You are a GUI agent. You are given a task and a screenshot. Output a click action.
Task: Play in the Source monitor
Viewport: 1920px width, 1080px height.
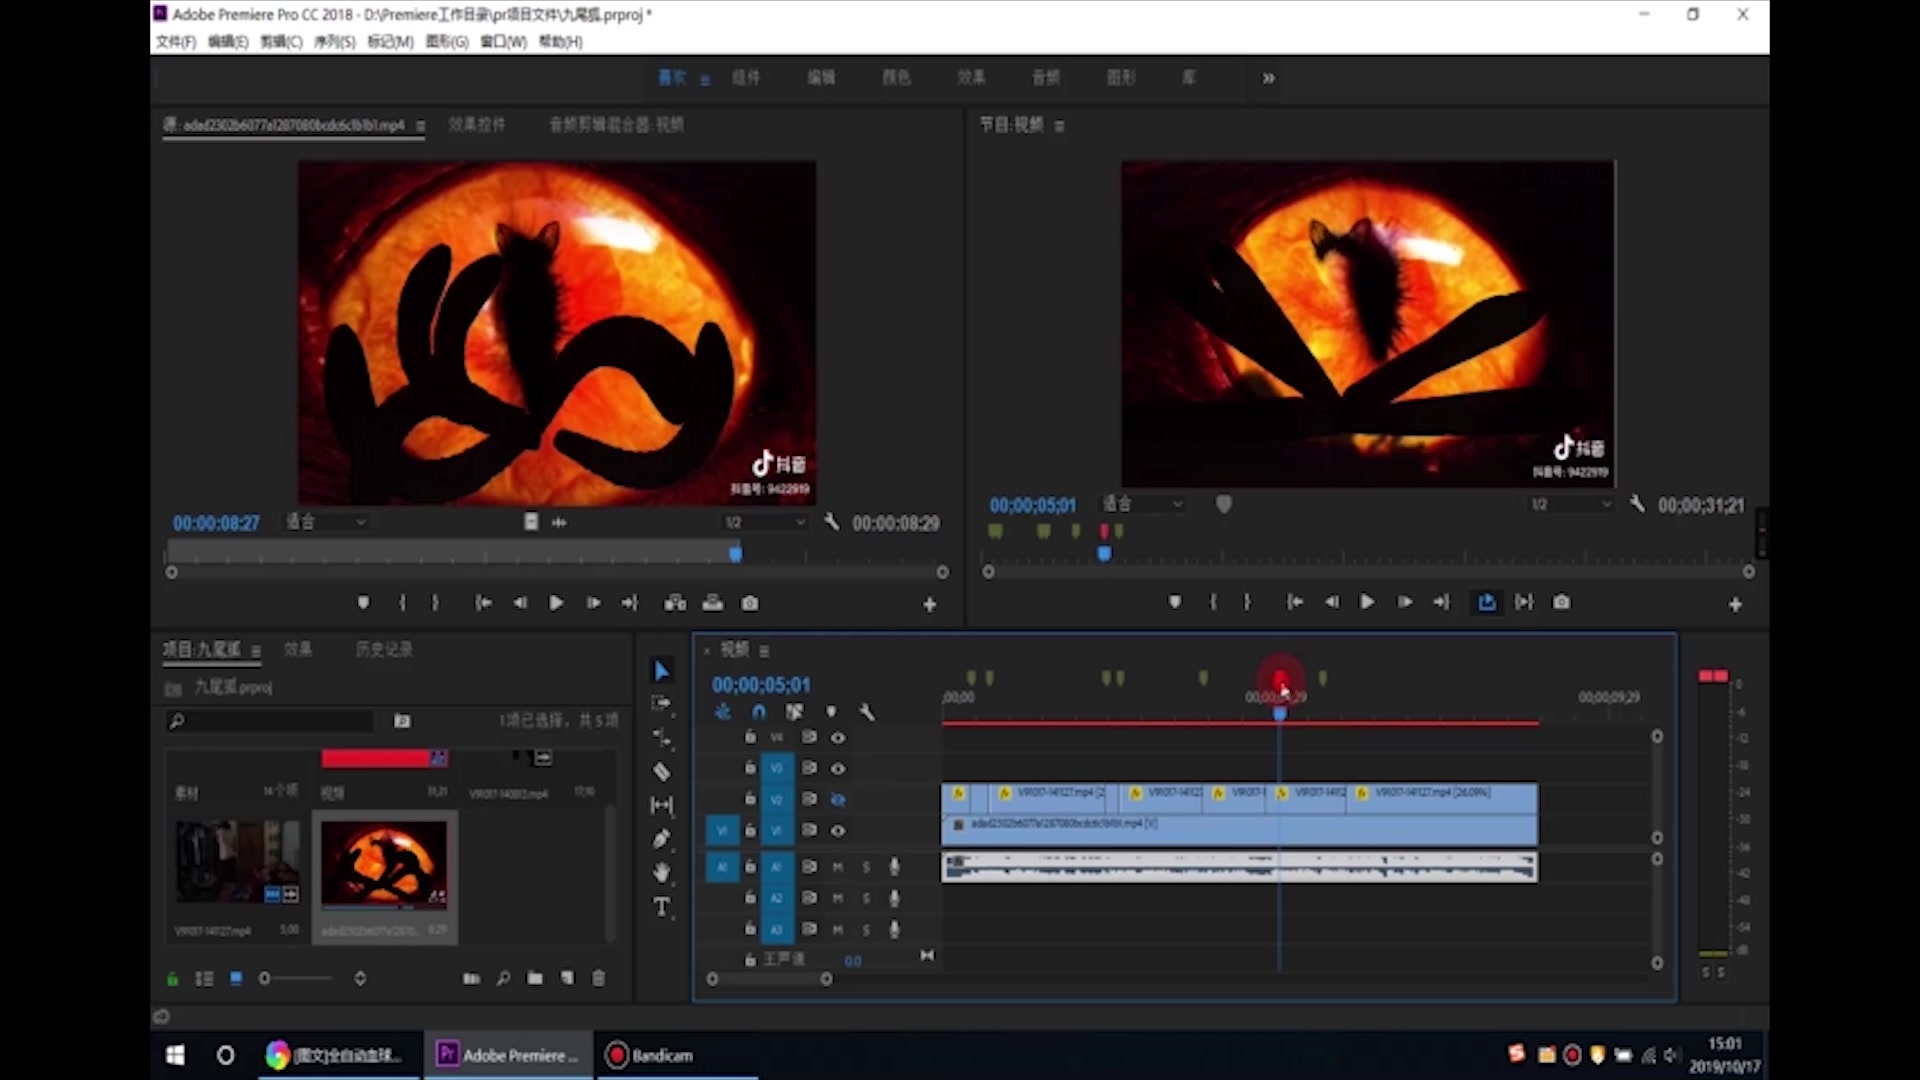pyautogui.click(x=556, y=603)
